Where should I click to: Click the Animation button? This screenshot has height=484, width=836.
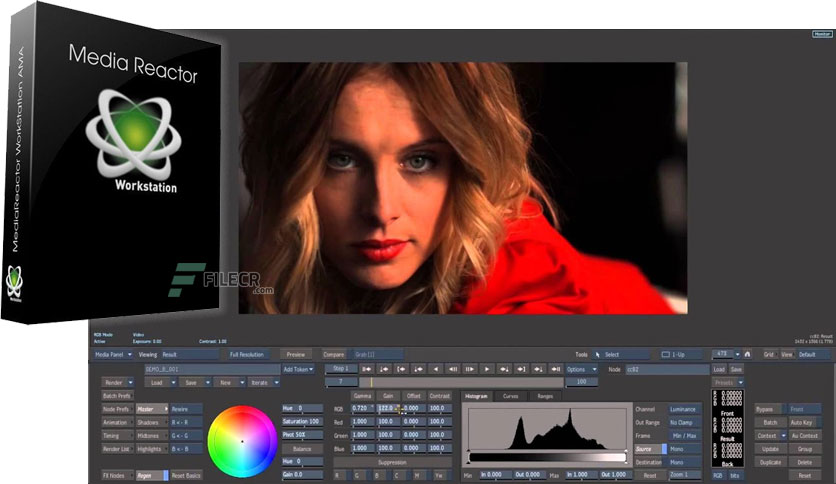tap(117, 423)
